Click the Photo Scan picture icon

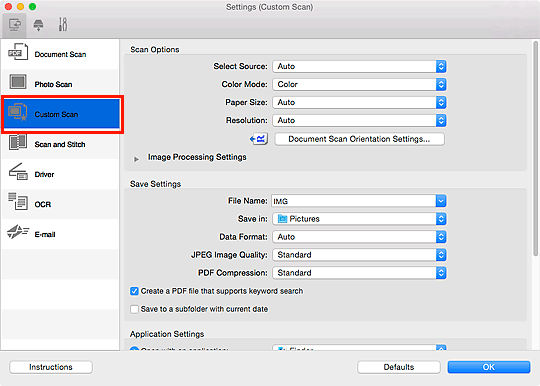(x=18, y=82)
